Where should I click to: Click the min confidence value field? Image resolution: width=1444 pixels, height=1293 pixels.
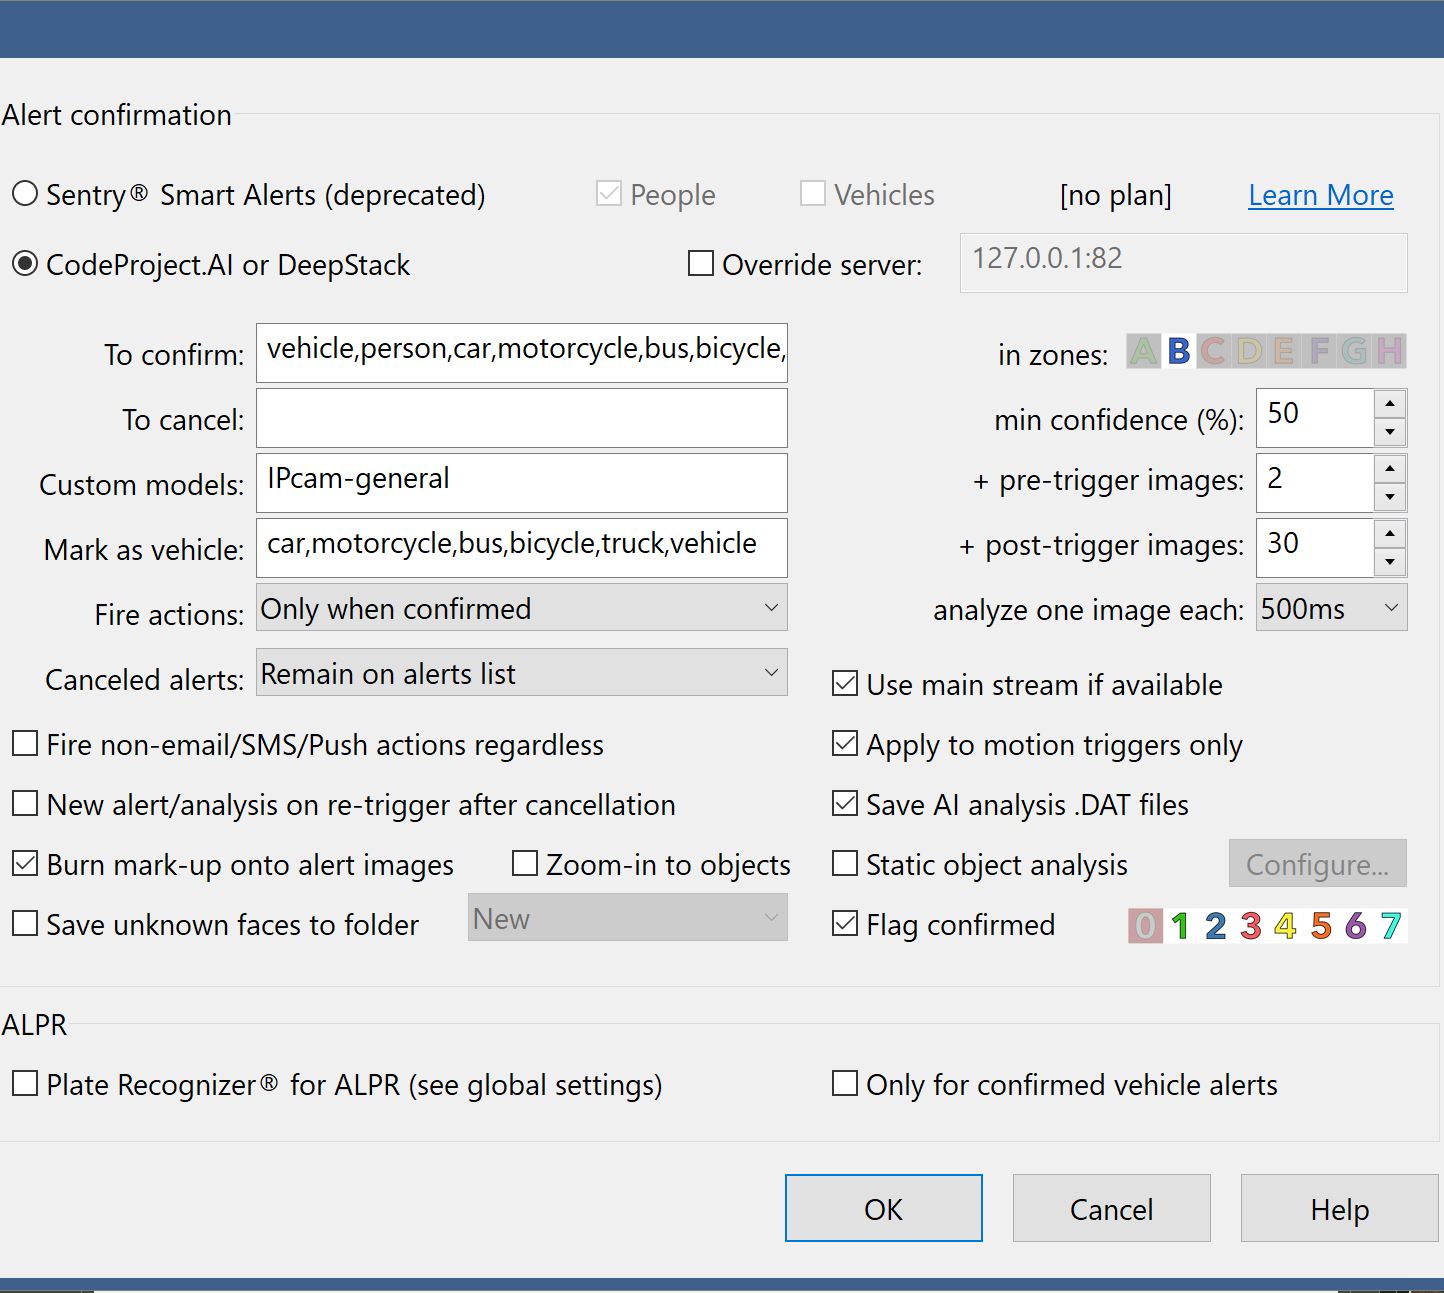click(1315, 417)
